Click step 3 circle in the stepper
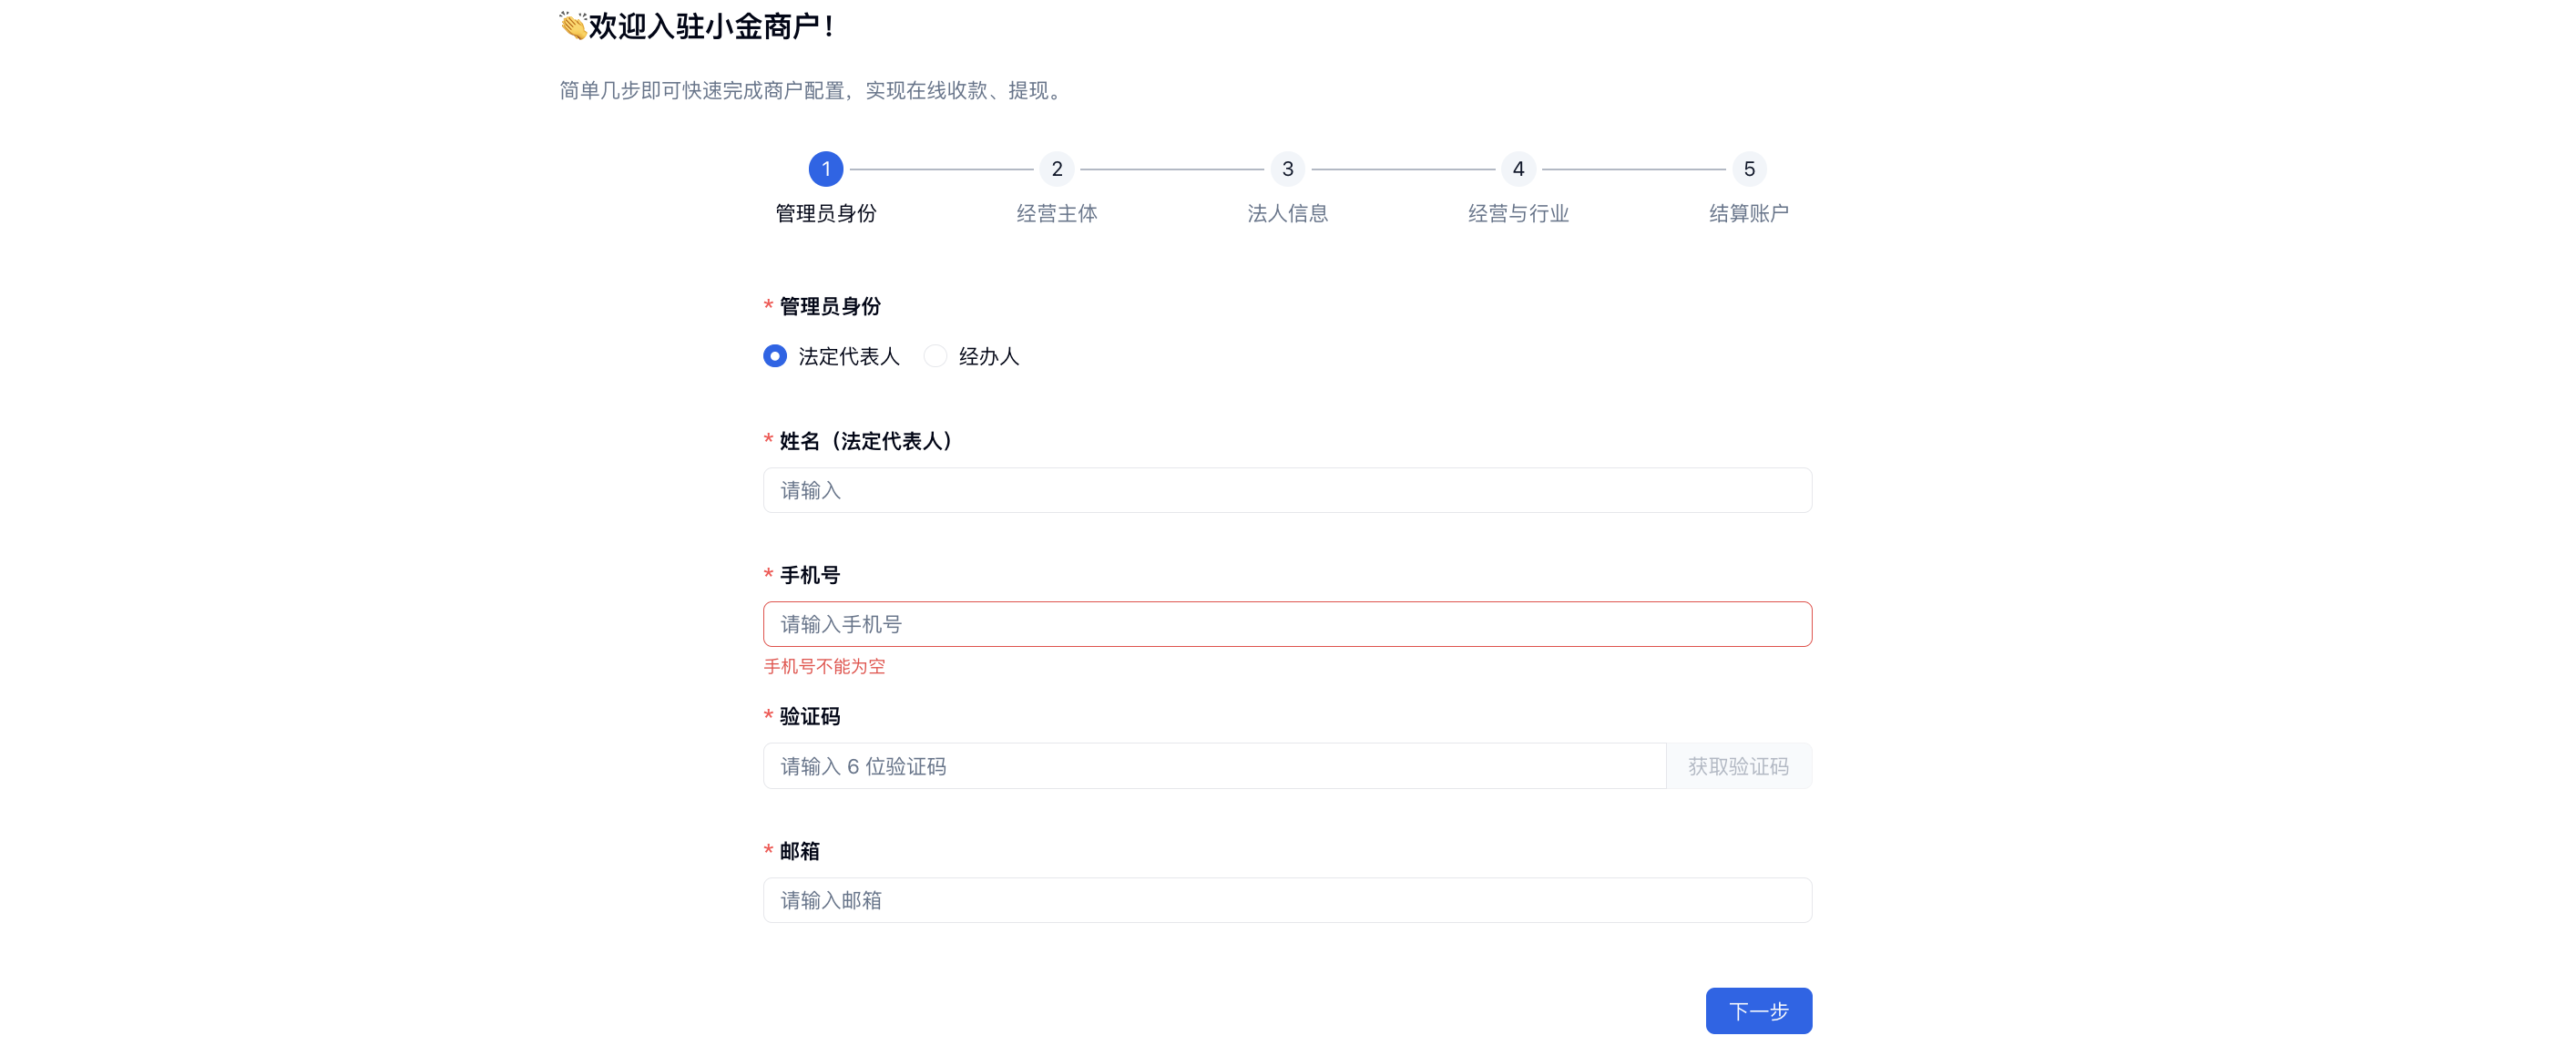The height and width of the screenshot is (1046, 2576). click(x=1288, y=169)
